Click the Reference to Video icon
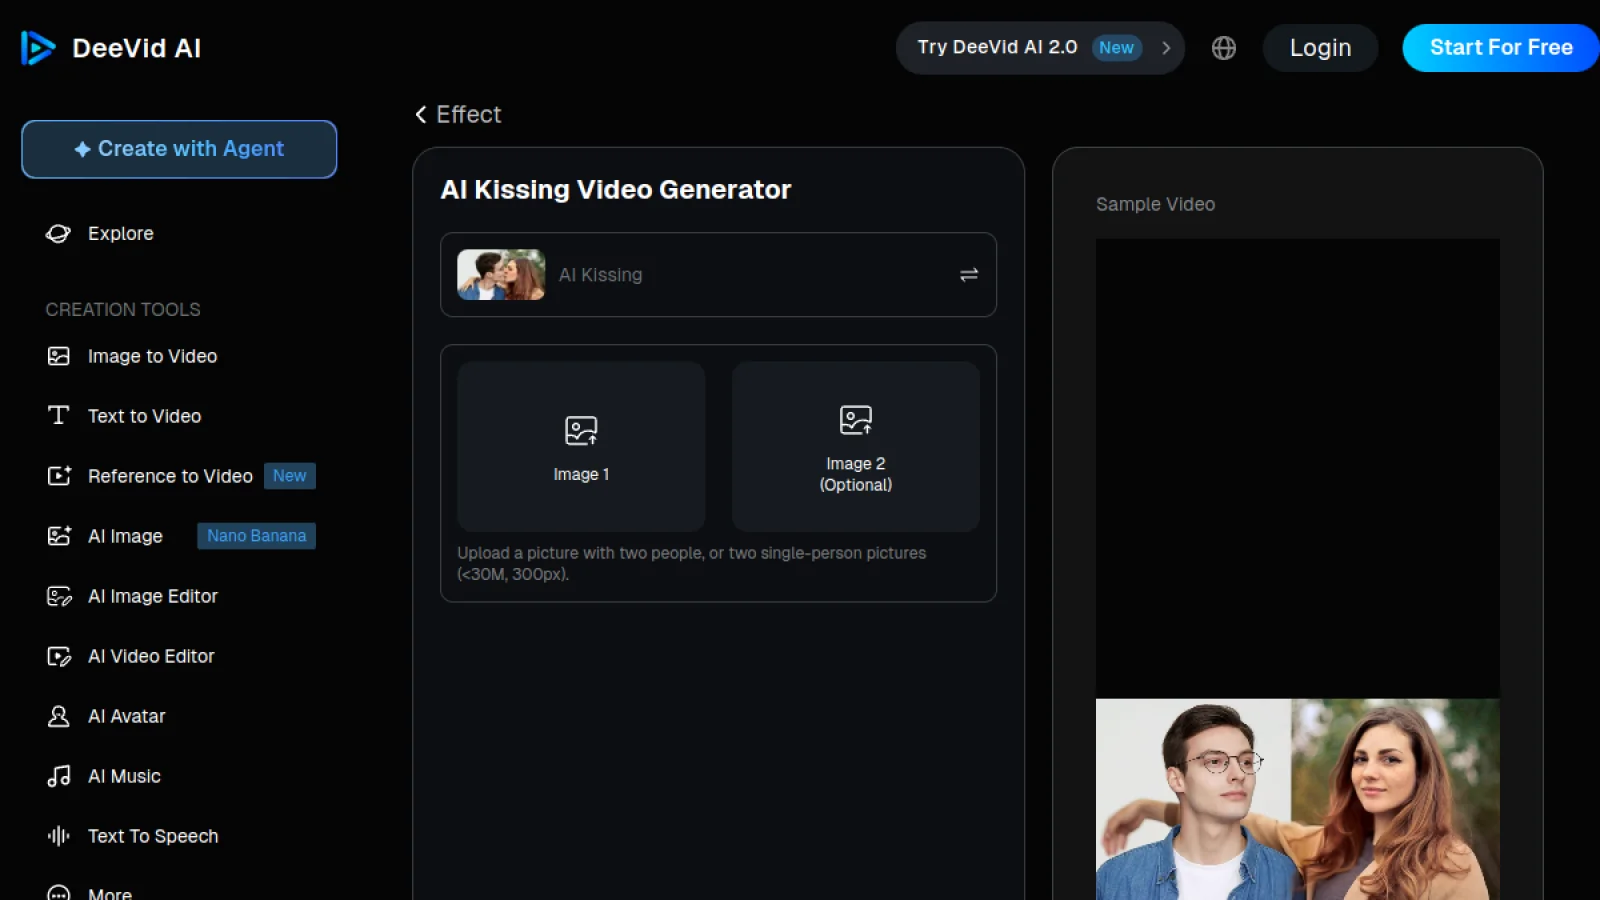 [x=59, y=476]
